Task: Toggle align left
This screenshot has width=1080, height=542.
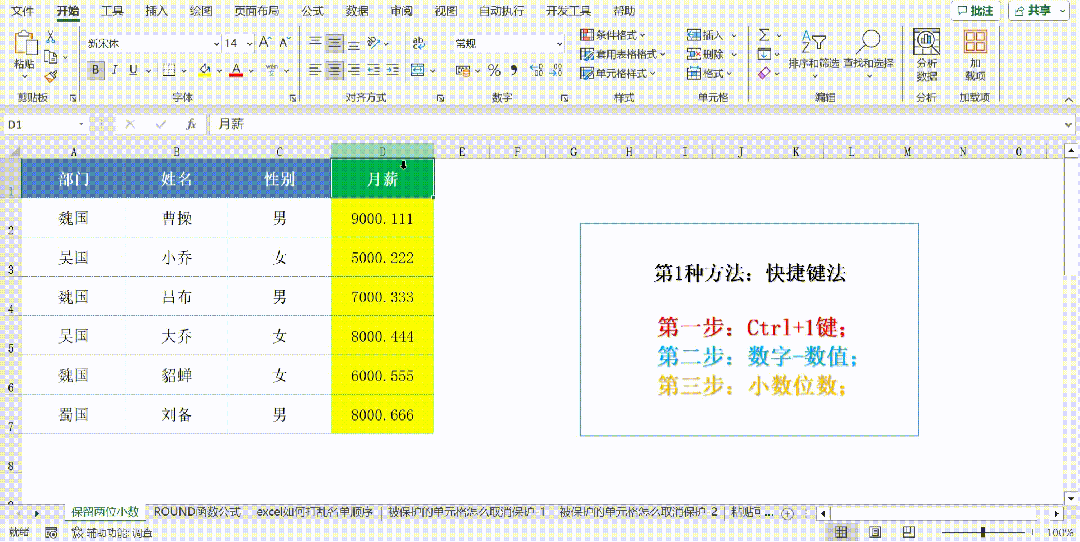Action: tap(315, 70)
